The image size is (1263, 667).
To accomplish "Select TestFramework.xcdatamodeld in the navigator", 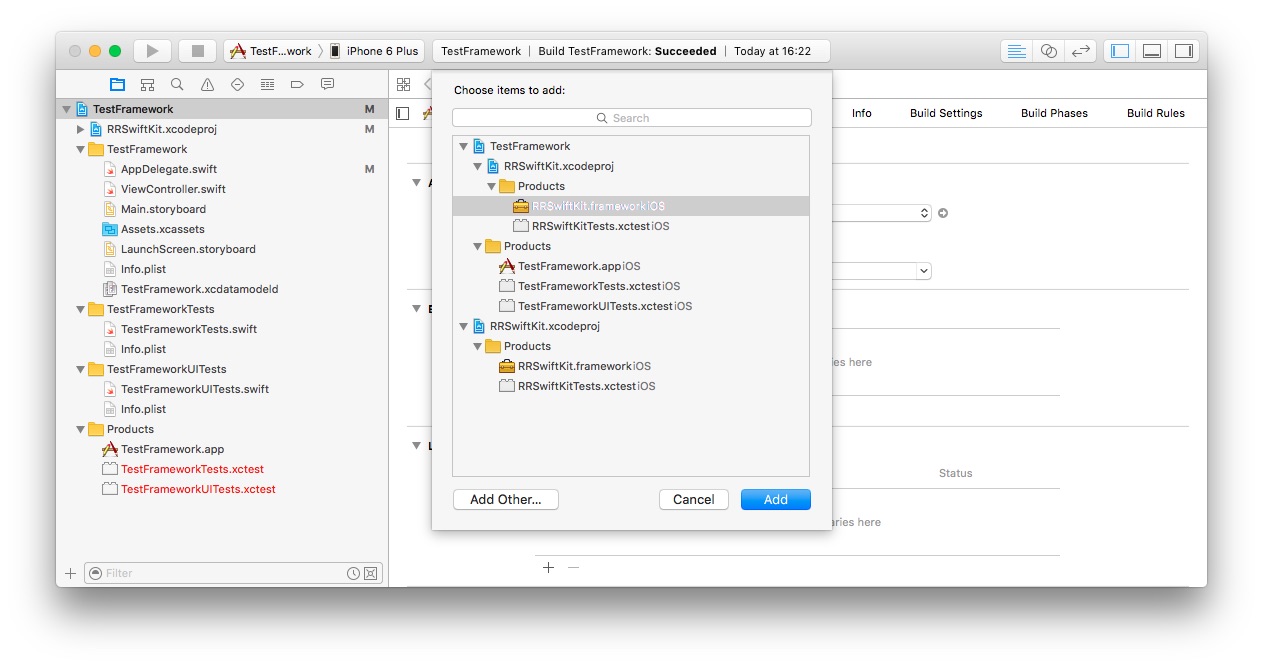I will 199,289.
